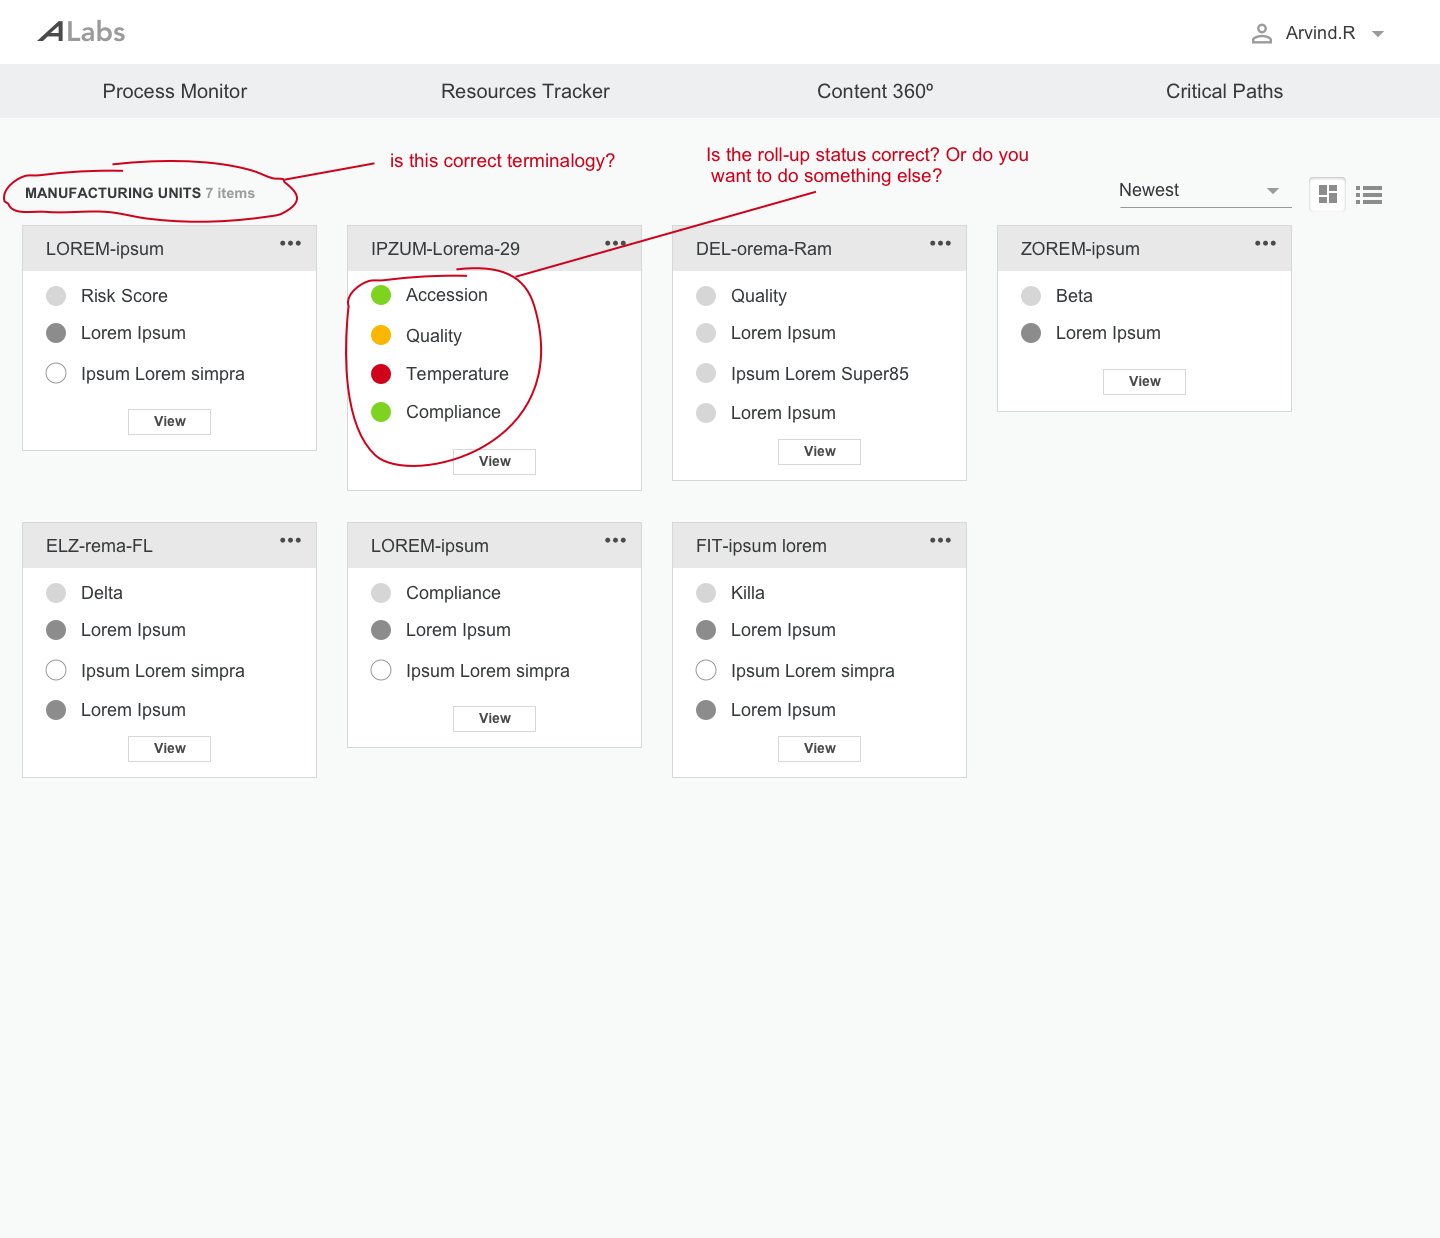Select Ipsum Lorem simpra radio in FIT-ipsum lorem
1440x1238 pixels.
(x=706, y=670)
